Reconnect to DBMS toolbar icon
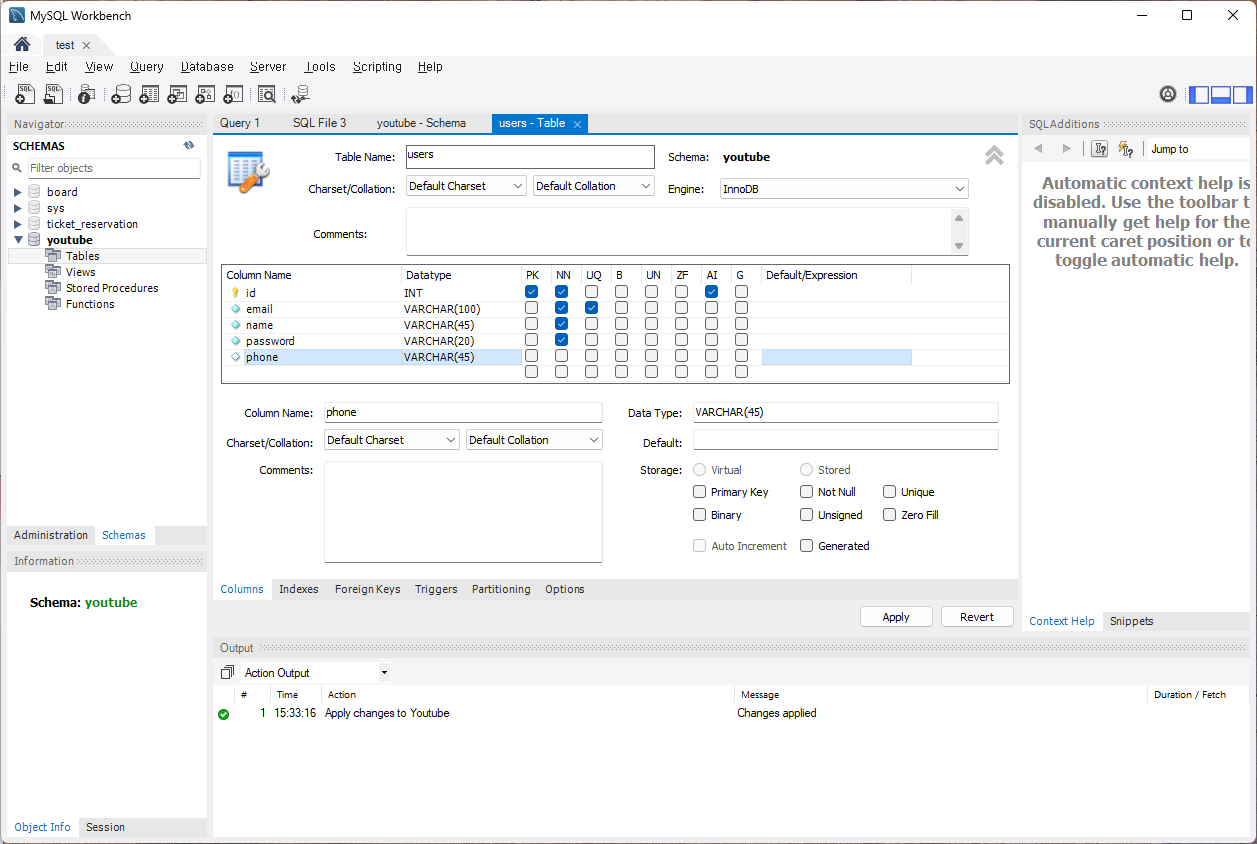 pyautogui.click(x=300, y=95)
